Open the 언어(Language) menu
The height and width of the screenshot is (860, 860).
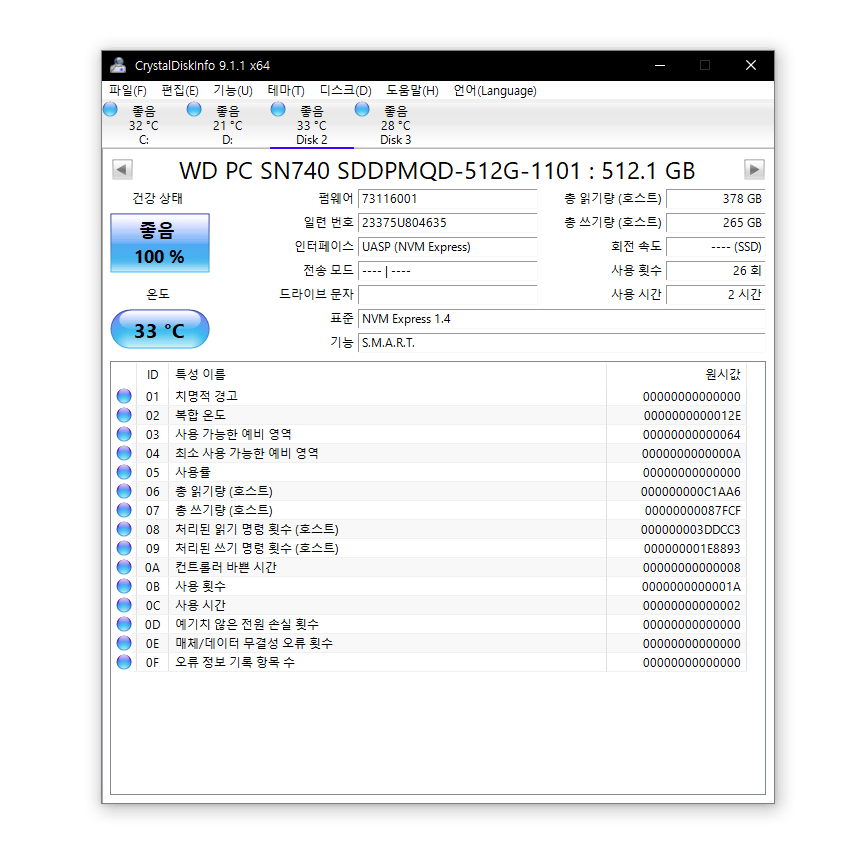[495, 90]
